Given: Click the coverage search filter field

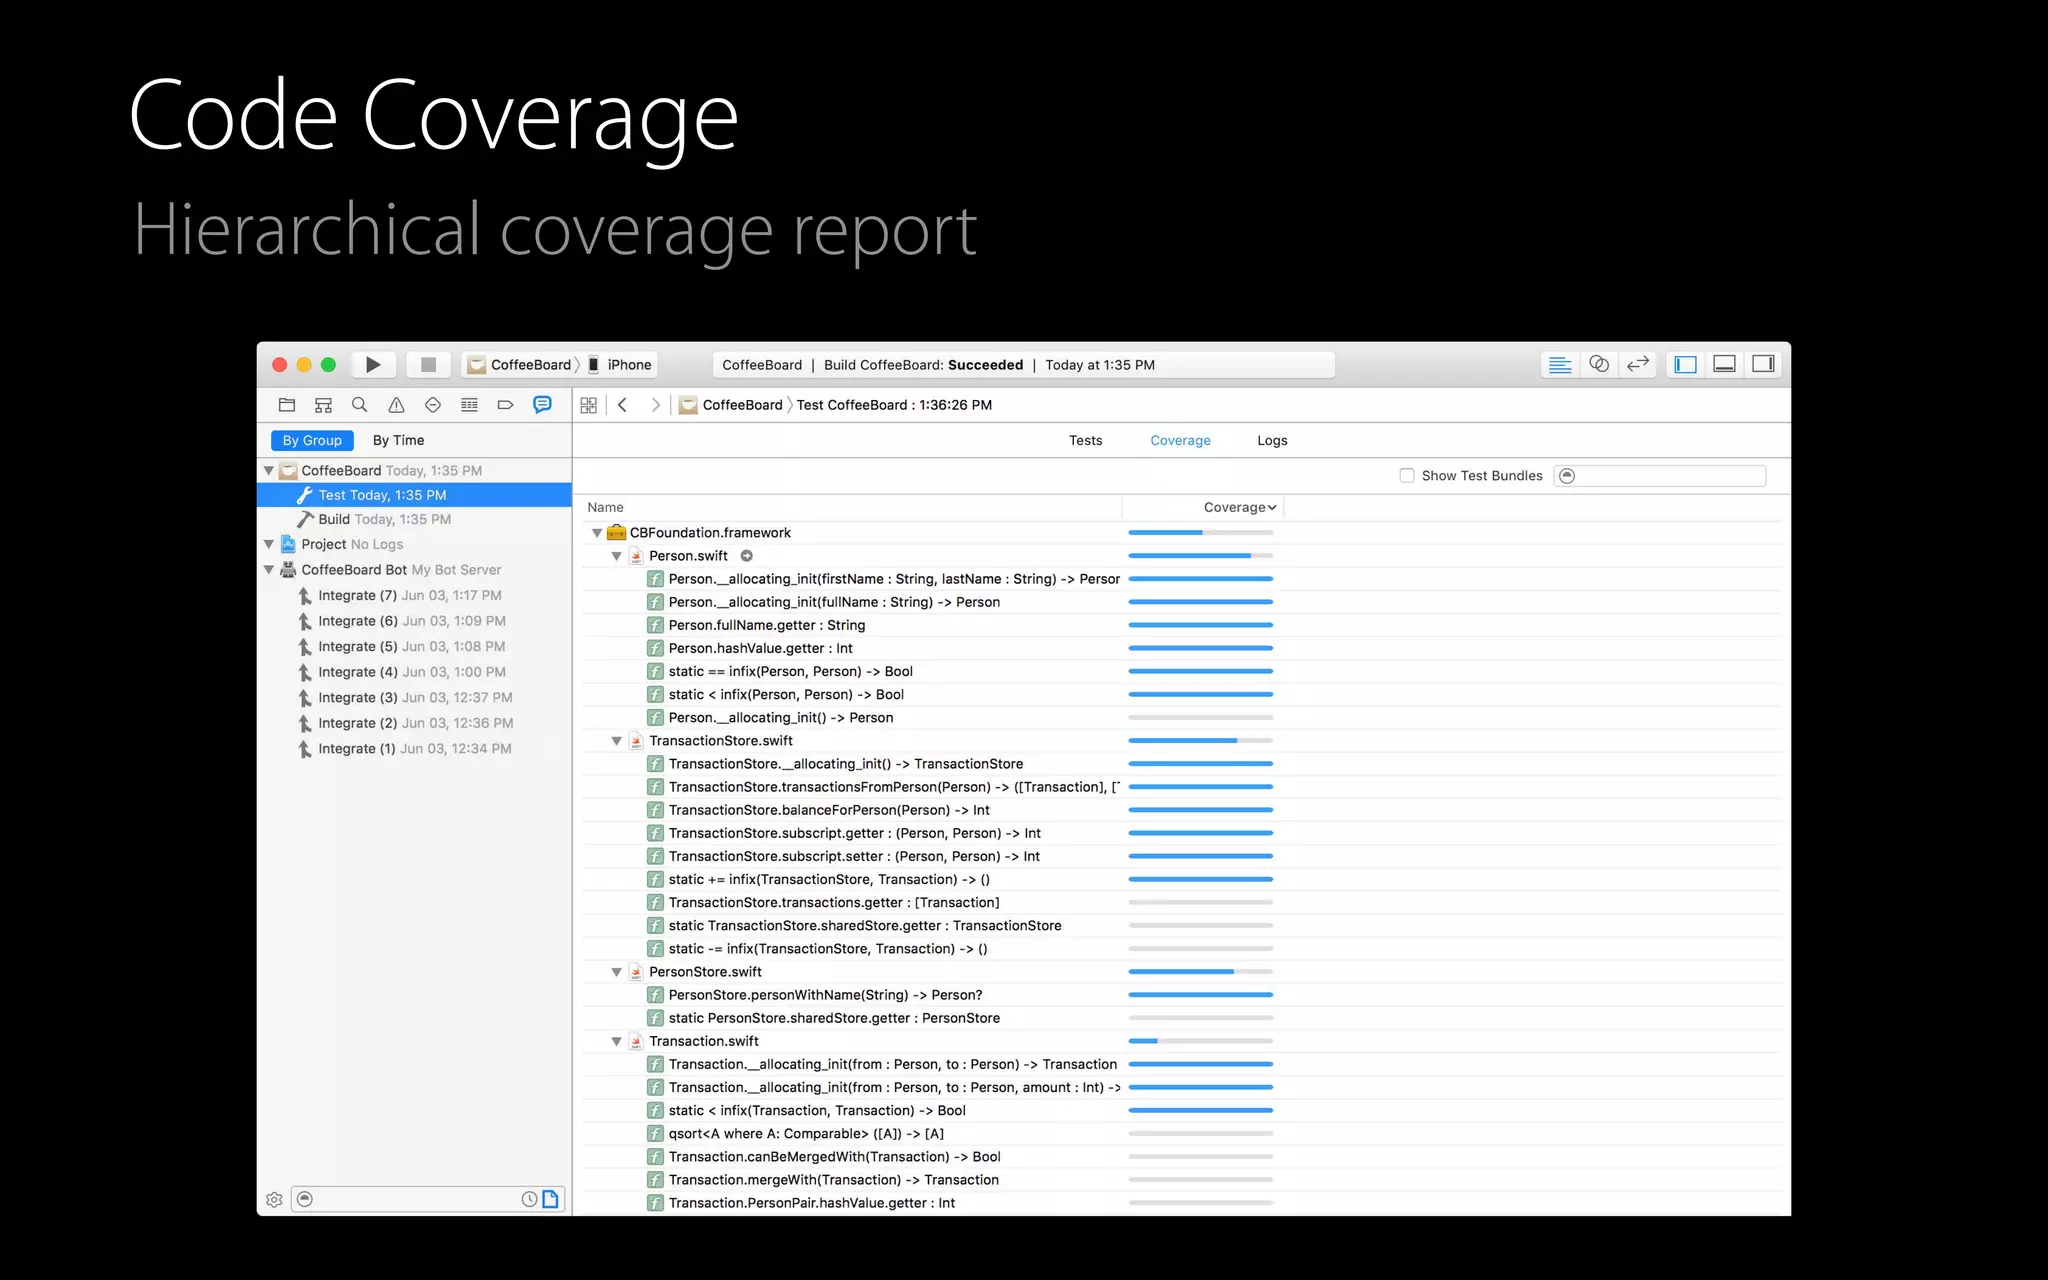Looking at the screenshot, I should click(1660, 476).
